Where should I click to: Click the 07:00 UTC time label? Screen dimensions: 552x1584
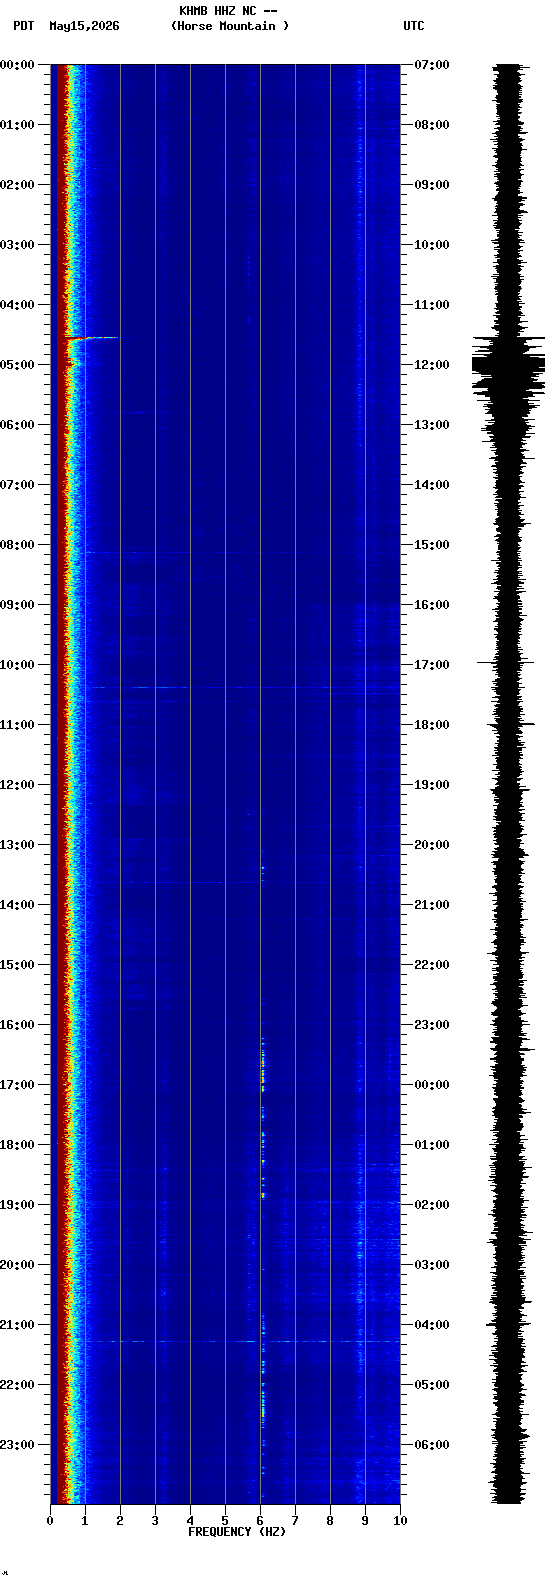[432, 65]
